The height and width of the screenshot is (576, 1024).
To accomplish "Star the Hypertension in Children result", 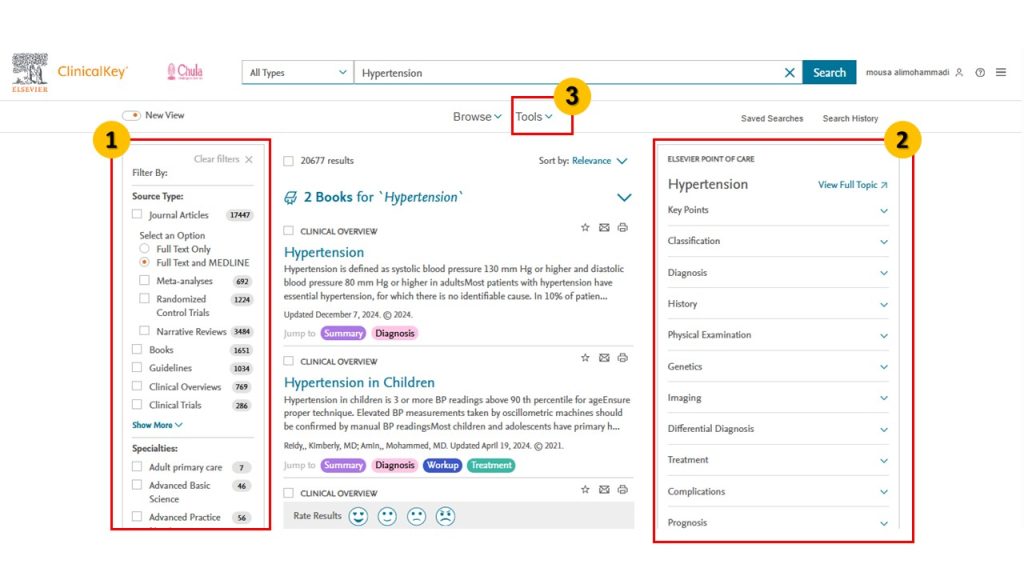I will click(x=585, y=357).
